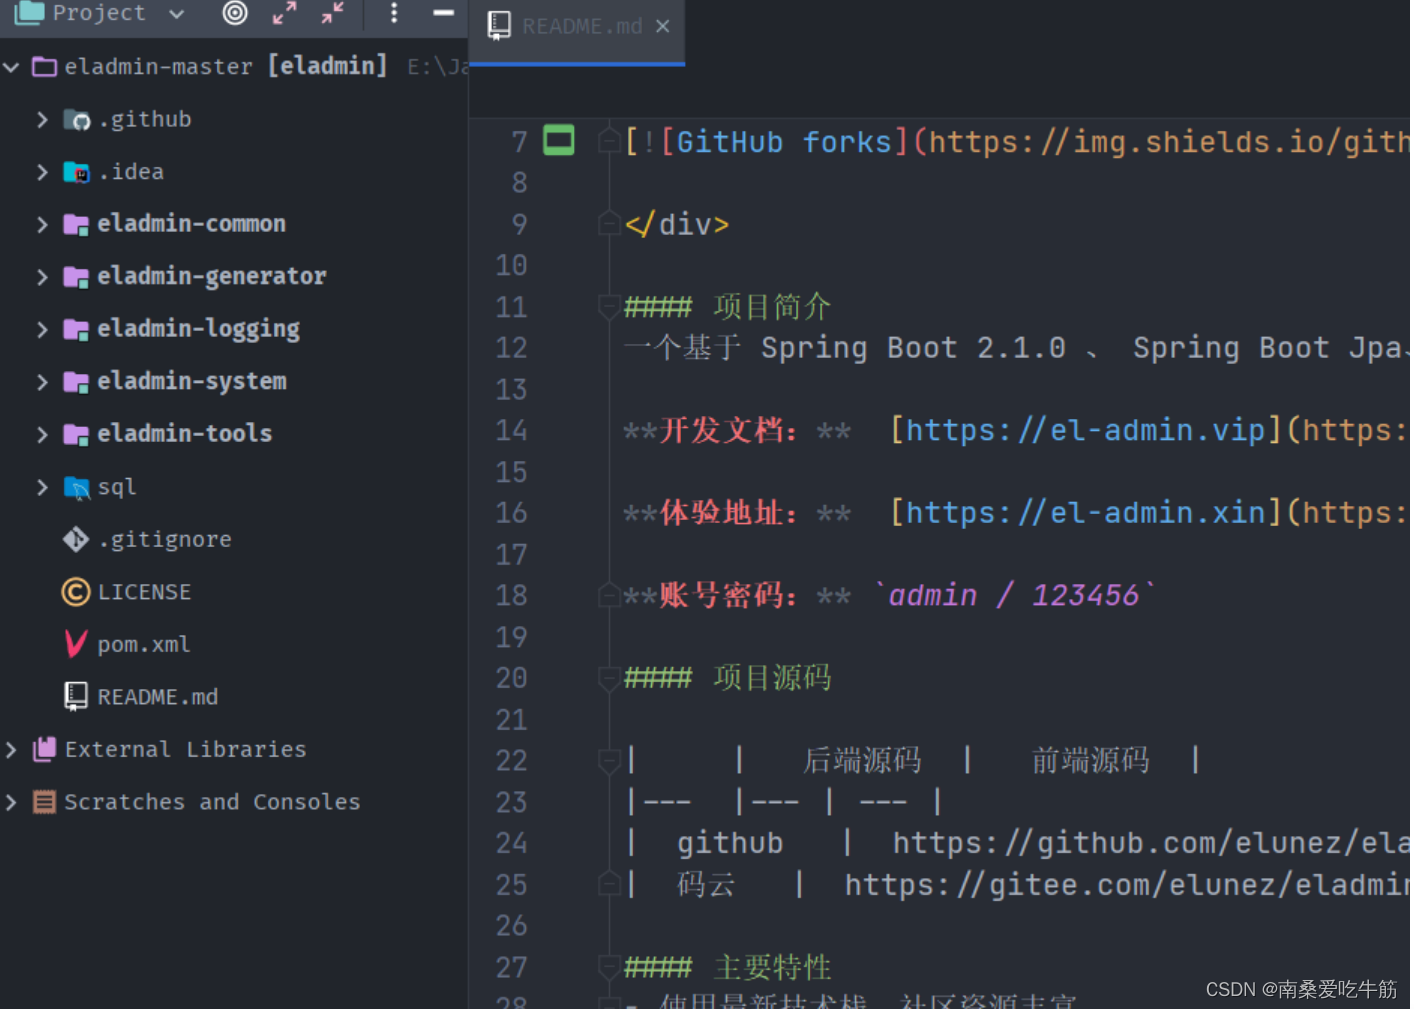Viewport: 1414px width, 1009px height.
Task: Click the Select Opened File target icon
Action: pos(235,13)
